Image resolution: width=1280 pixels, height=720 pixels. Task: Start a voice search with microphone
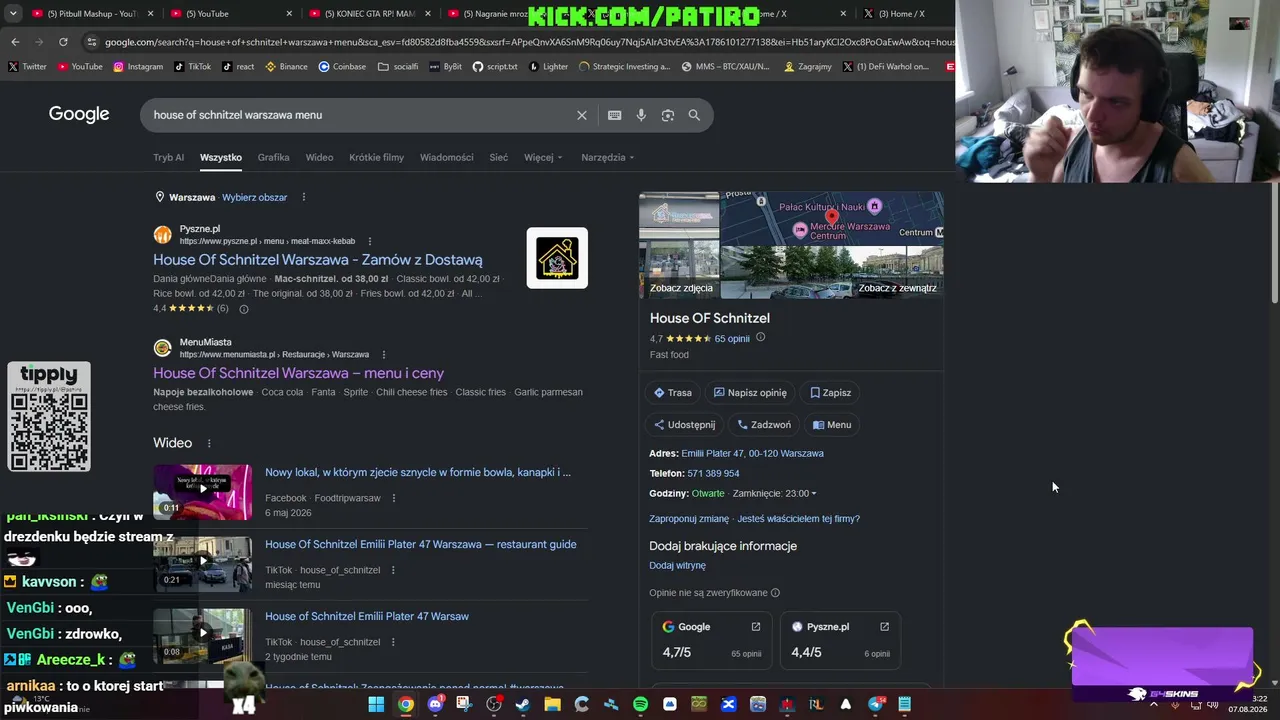pyautogui.click(x=641, y=115)
